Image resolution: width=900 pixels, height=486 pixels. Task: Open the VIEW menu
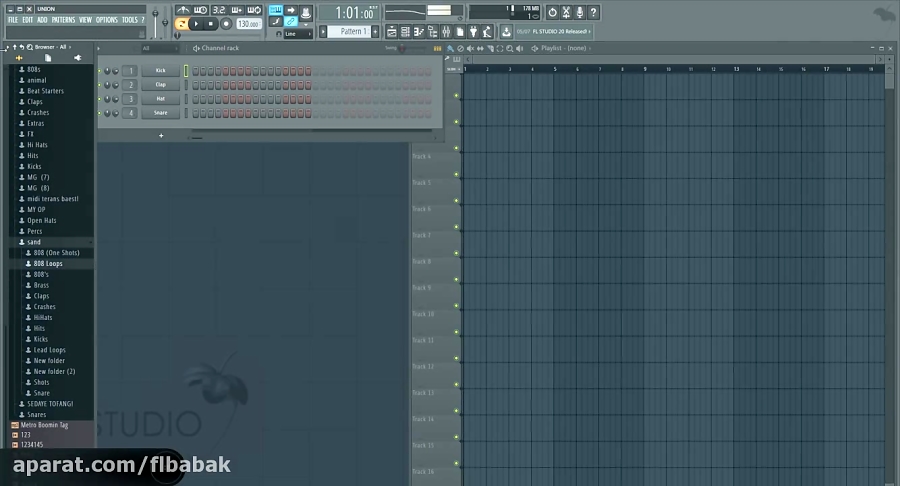pos(86,20)
